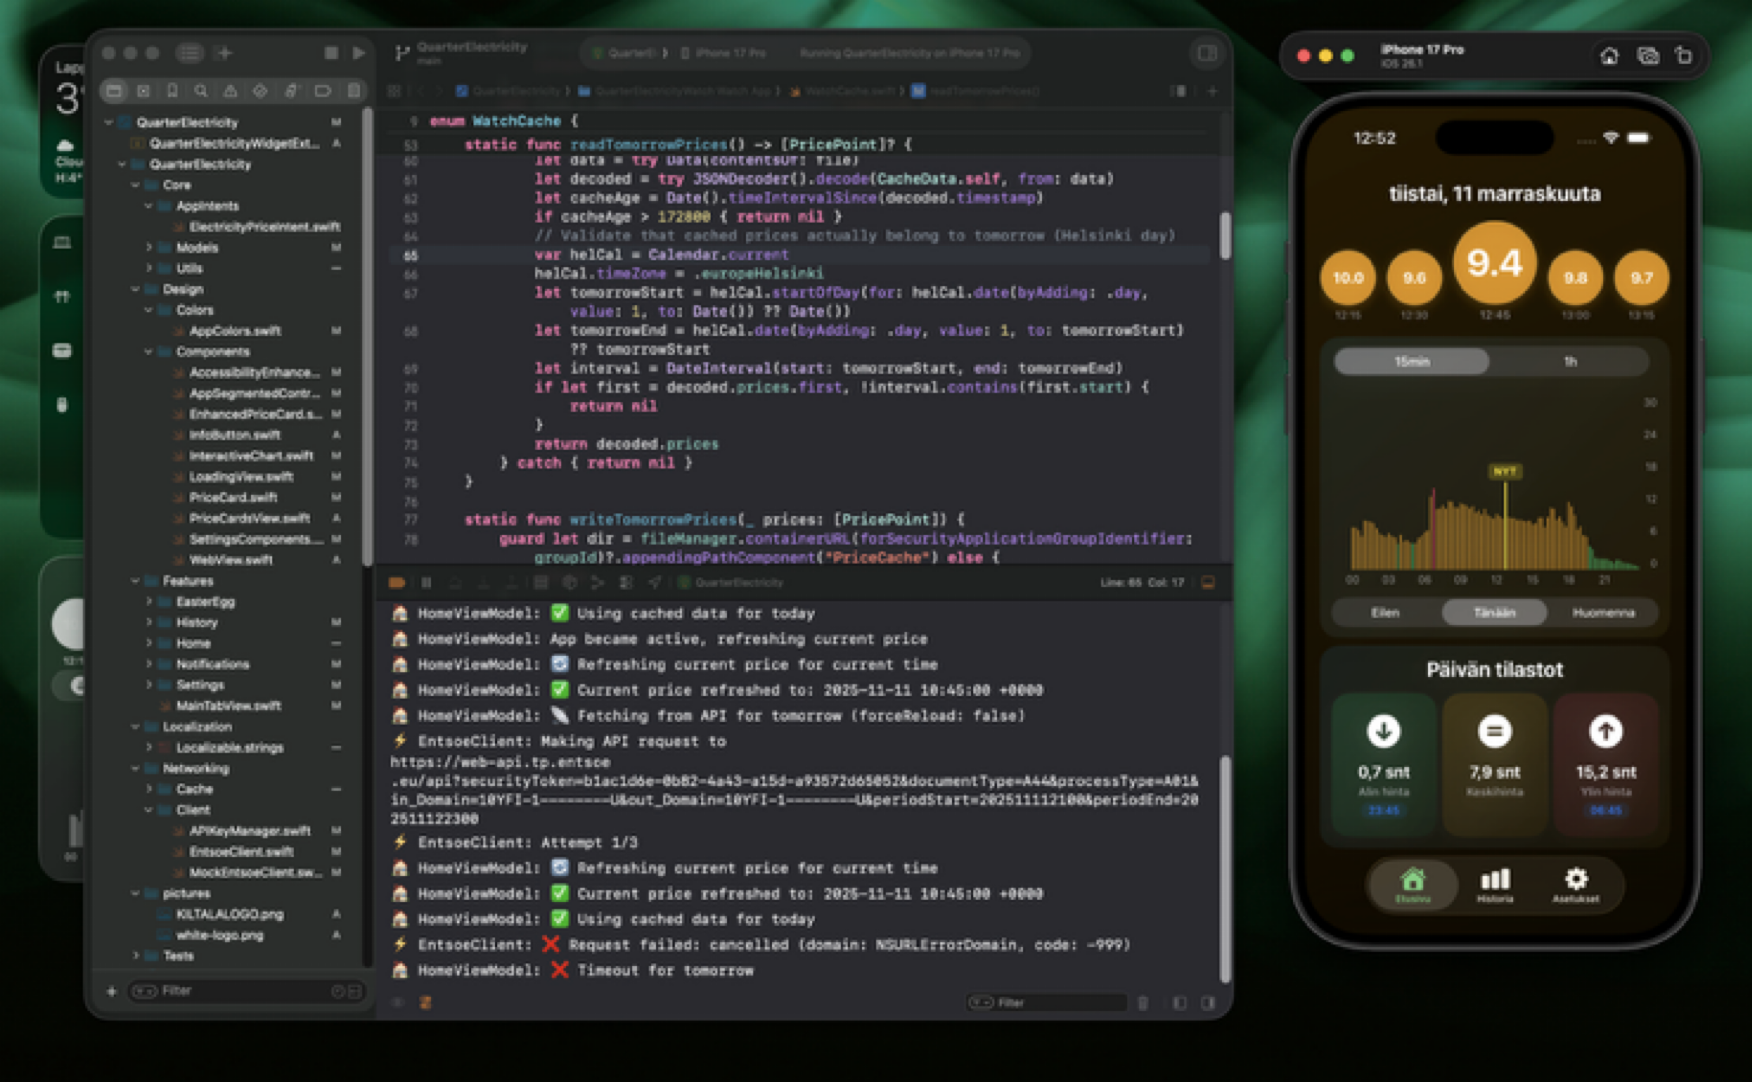Open the Issue navigator warning triangle icon
Screen dimensions: 1752x1082
[x=230, y=91]
